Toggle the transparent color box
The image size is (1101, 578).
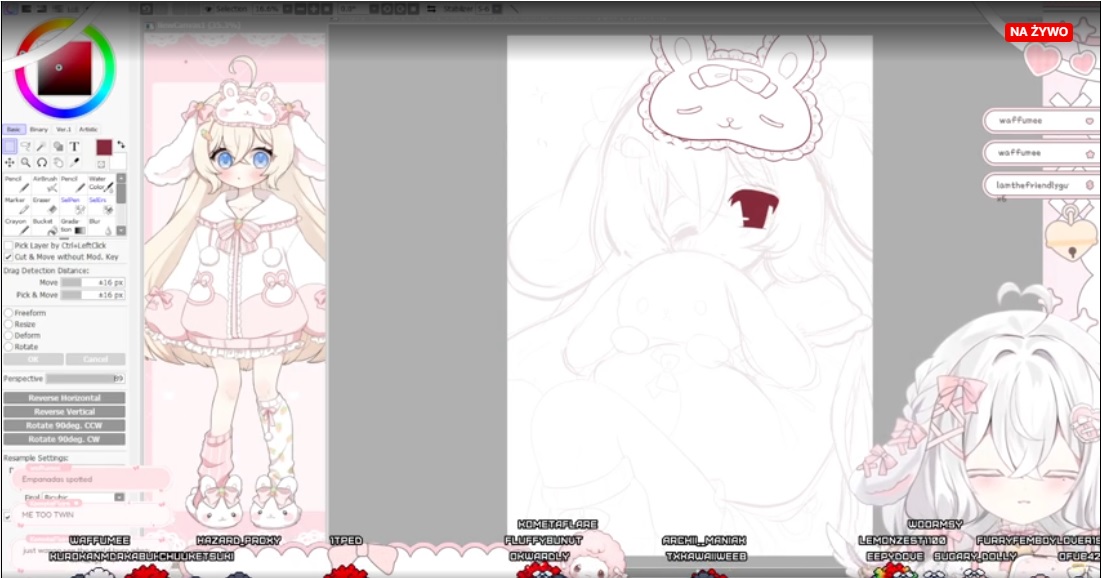(101, 164)
